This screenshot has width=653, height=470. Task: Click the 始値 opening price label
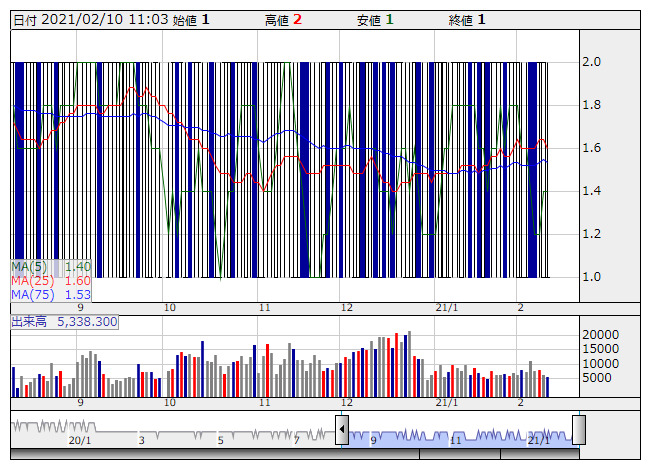point(185,19)
